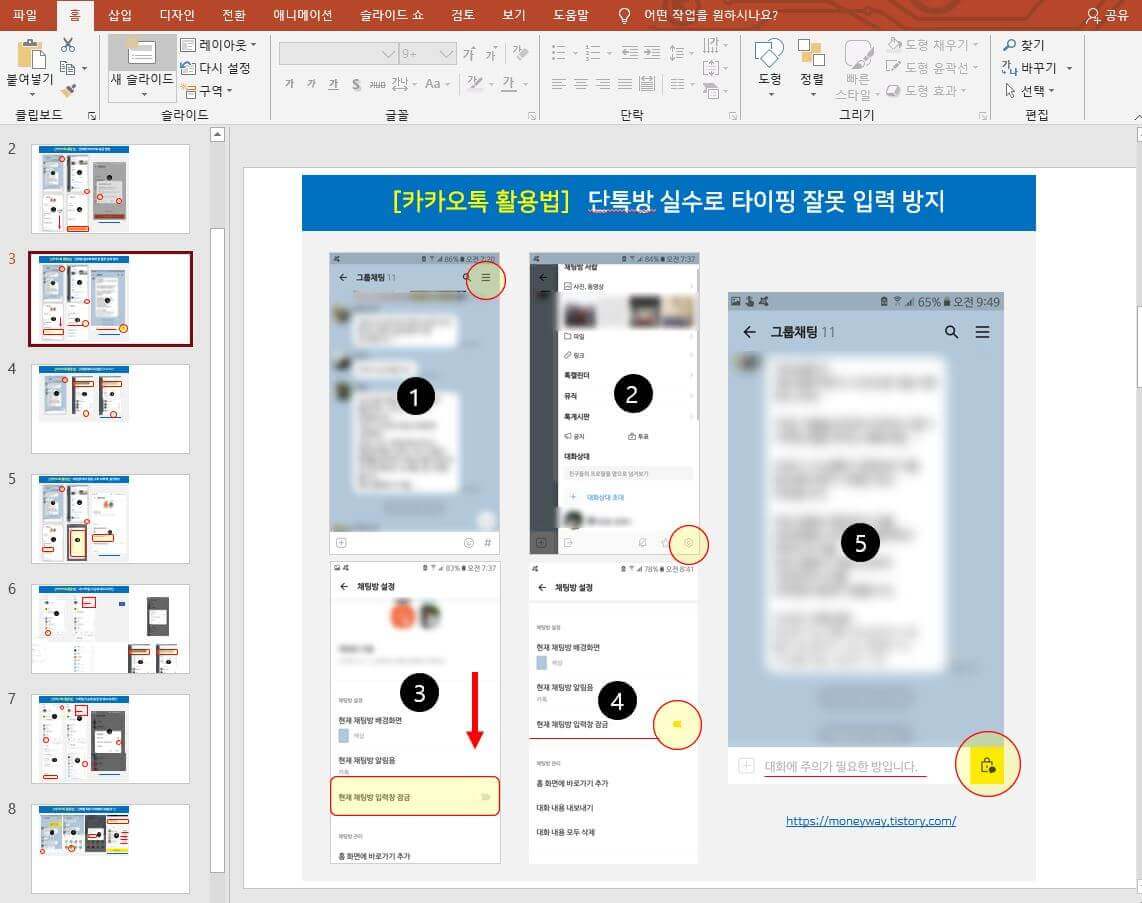Decrease the list indent level
This screenshot has width=1142, height=903.
630,52
